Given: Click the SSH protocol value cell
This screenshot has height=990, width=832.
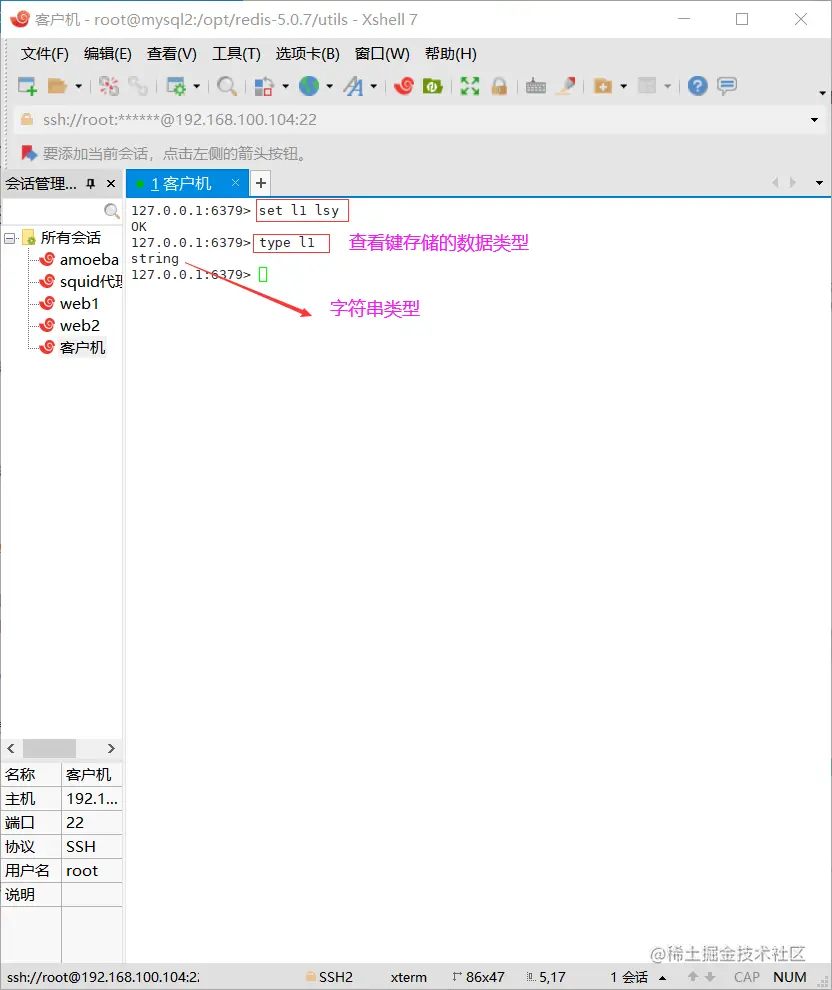Looking at the screenshot, I should (x=92, y=847).
